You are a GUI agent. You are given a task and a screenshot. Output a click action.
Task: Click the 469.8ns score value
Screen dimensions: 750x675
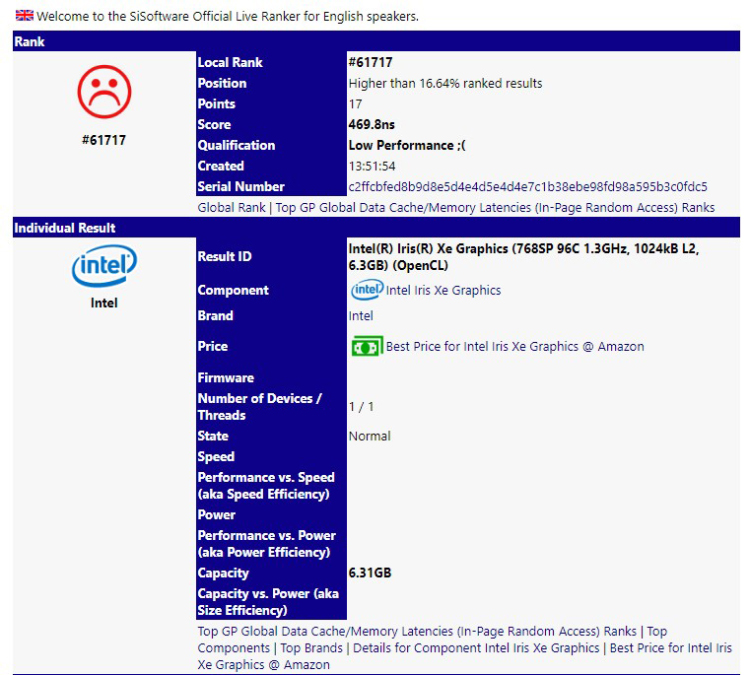372,124
